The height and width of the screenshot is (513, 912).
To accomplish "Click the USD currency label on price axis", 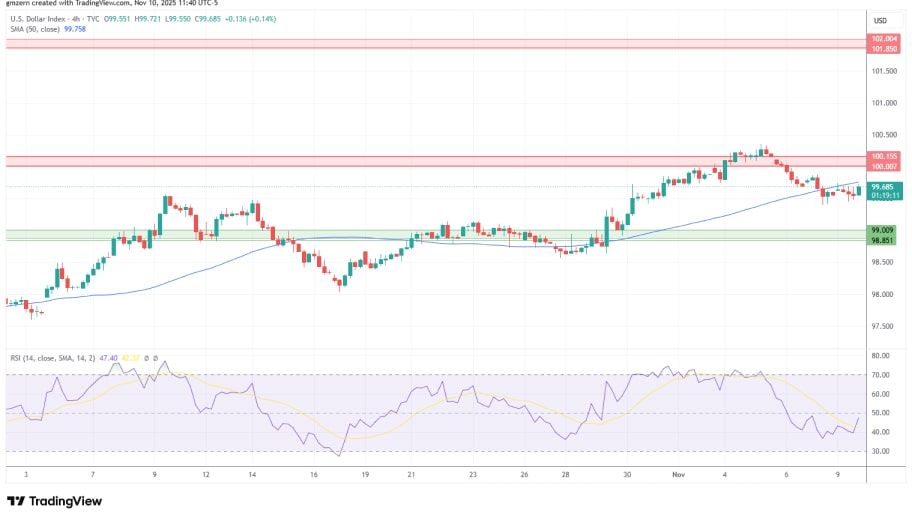I will coord(881,21).
